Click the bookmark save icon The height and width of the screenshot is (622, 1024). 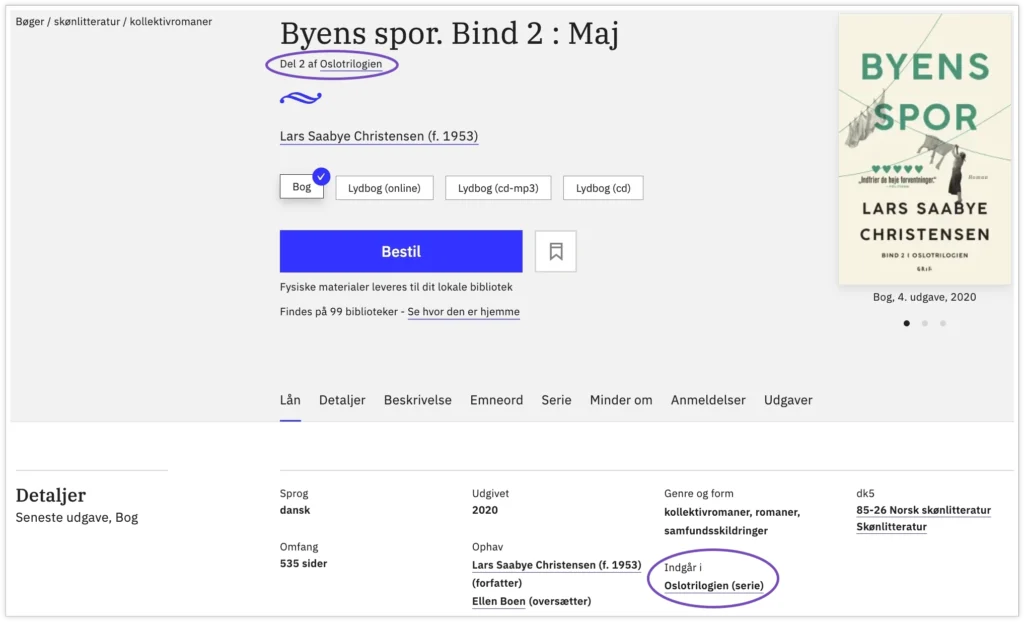556,251
